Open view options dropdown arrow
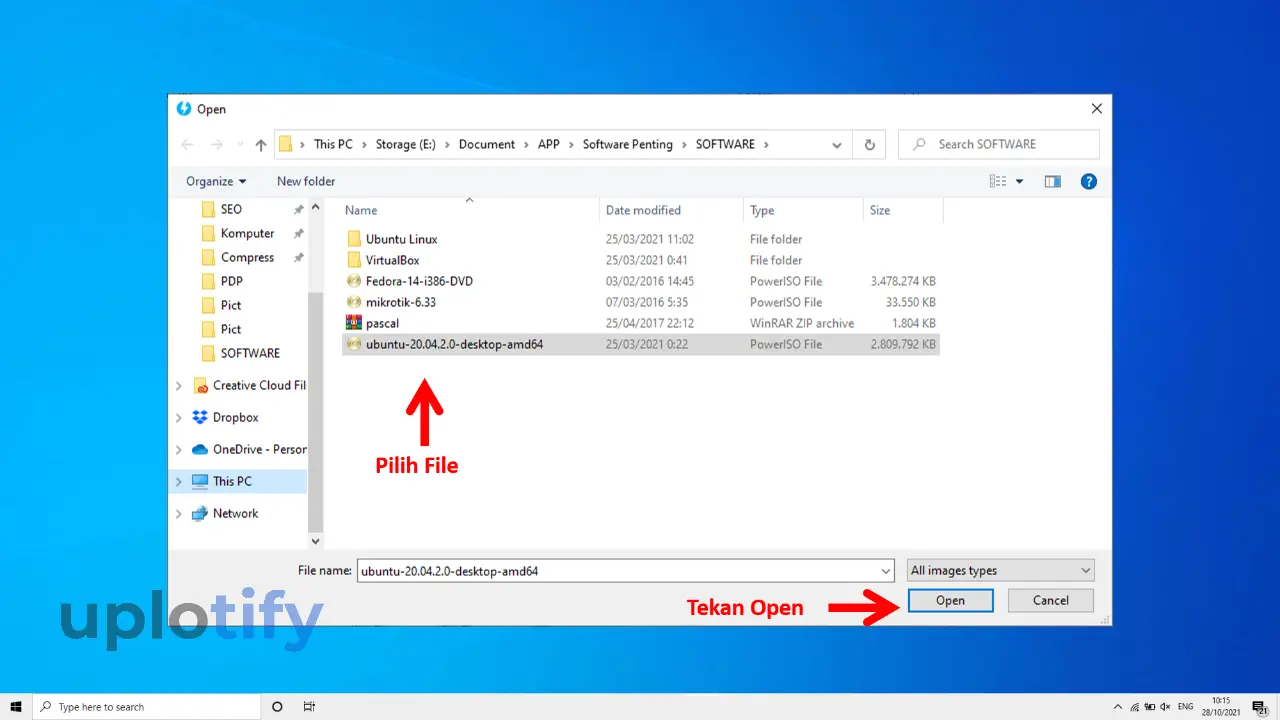The width and height of the screenshot is (1280, 720). click(x=1020, y=181)
